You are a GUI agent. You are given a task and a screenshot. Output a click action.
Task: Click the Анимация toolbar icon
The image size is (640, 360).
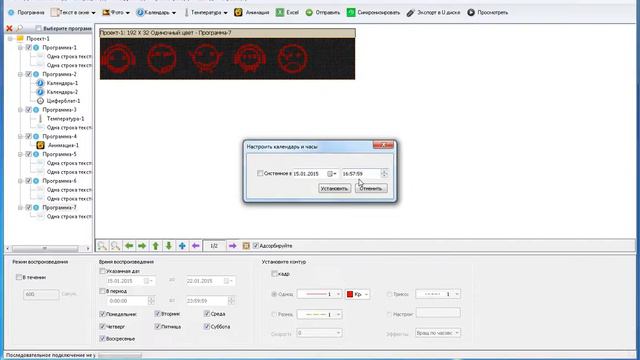(x=238, y=13)
